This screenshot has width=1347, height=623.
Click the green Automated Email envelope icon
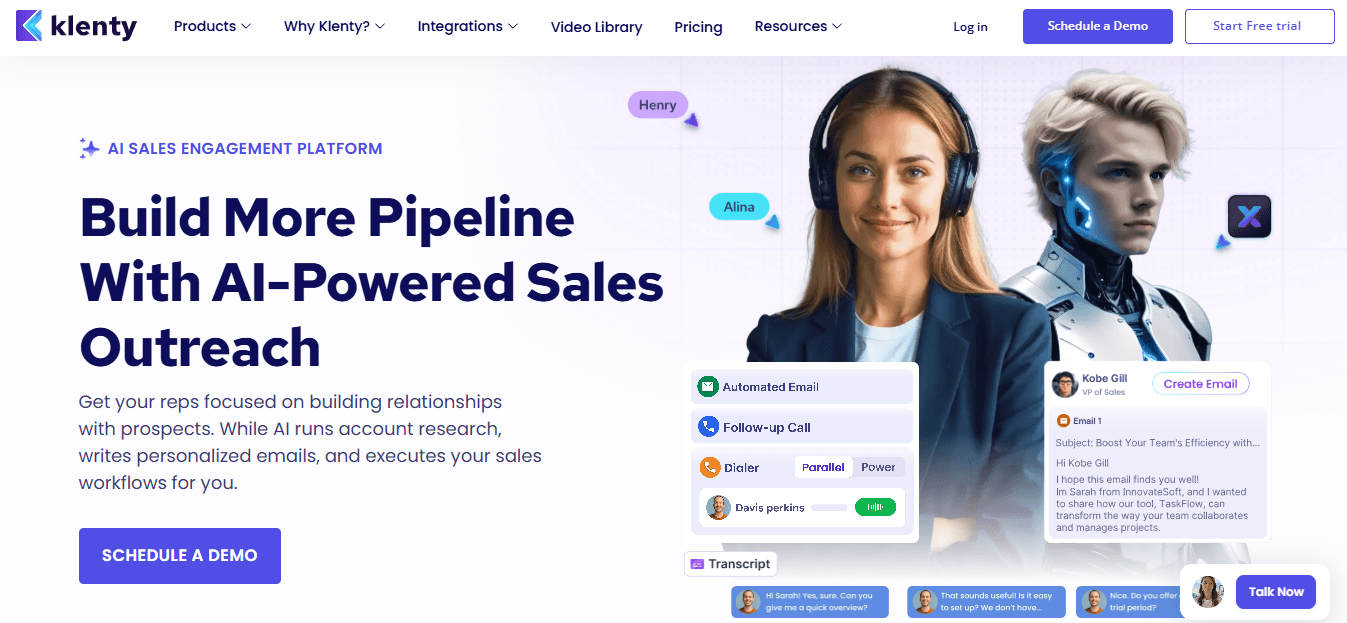pyautogui.click(x=708, y=386)
